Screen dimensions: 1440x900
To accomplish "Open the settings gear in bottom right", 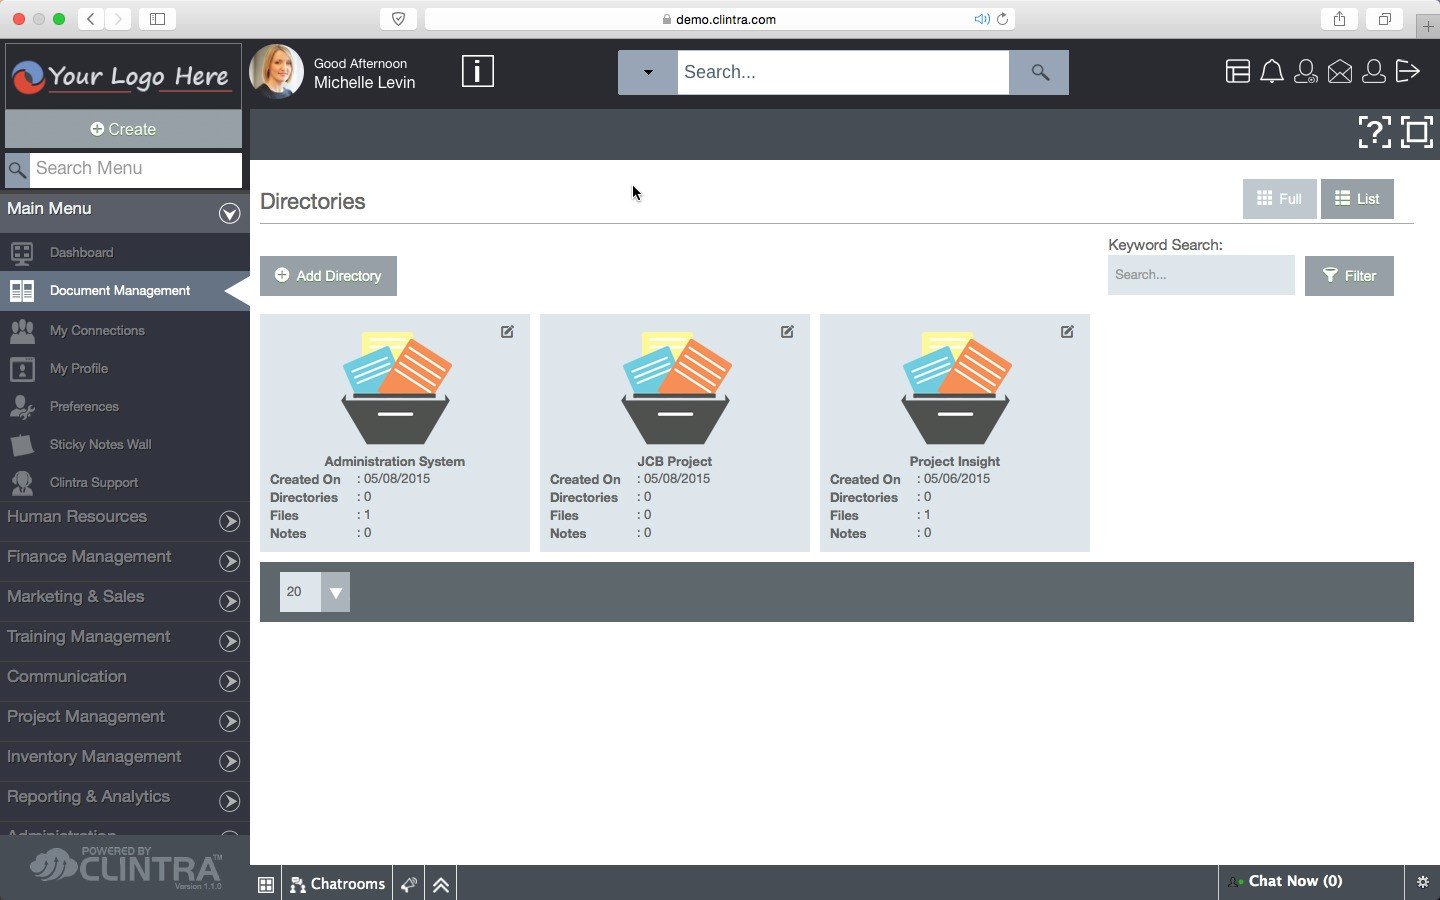I will point(1423,882).
